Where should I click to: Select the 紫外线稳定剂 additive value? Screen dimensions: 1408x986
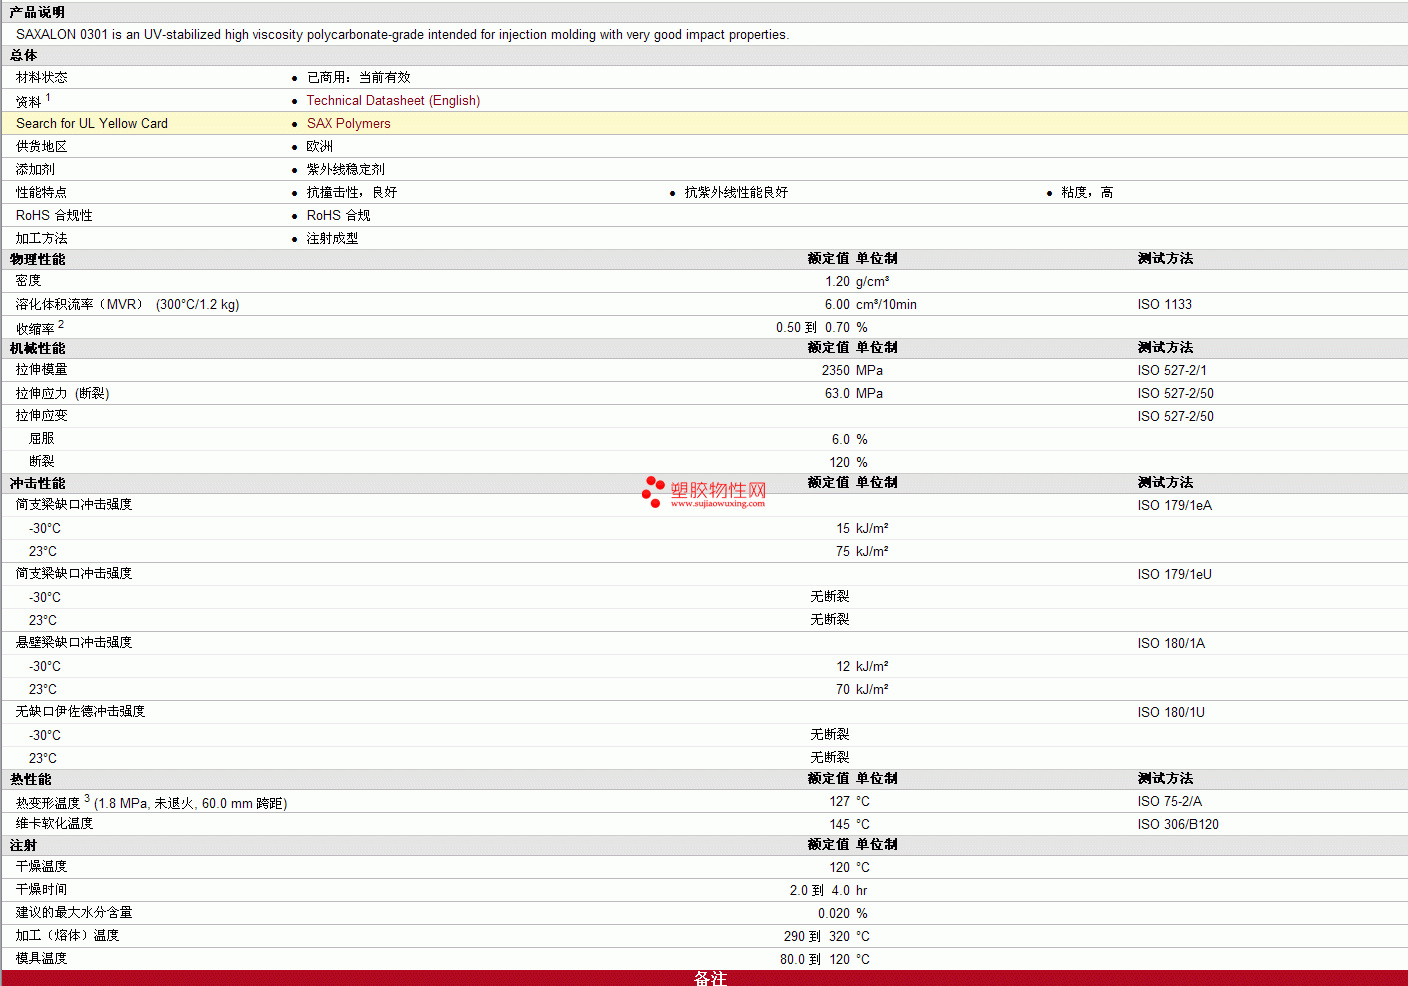[345, 169]
